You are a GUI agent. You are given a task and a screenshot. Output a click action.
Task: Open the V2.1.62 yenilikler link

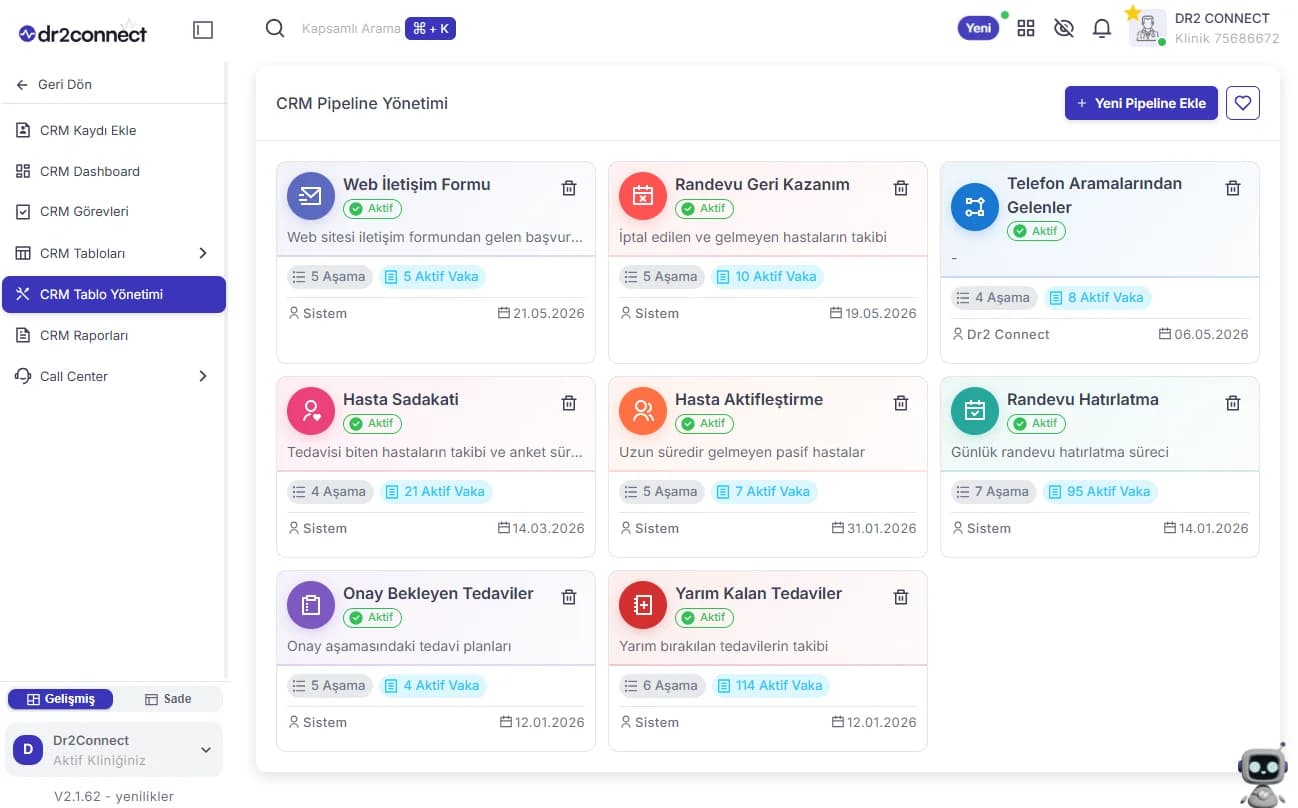pyautogui.click(x=114, y=797)
